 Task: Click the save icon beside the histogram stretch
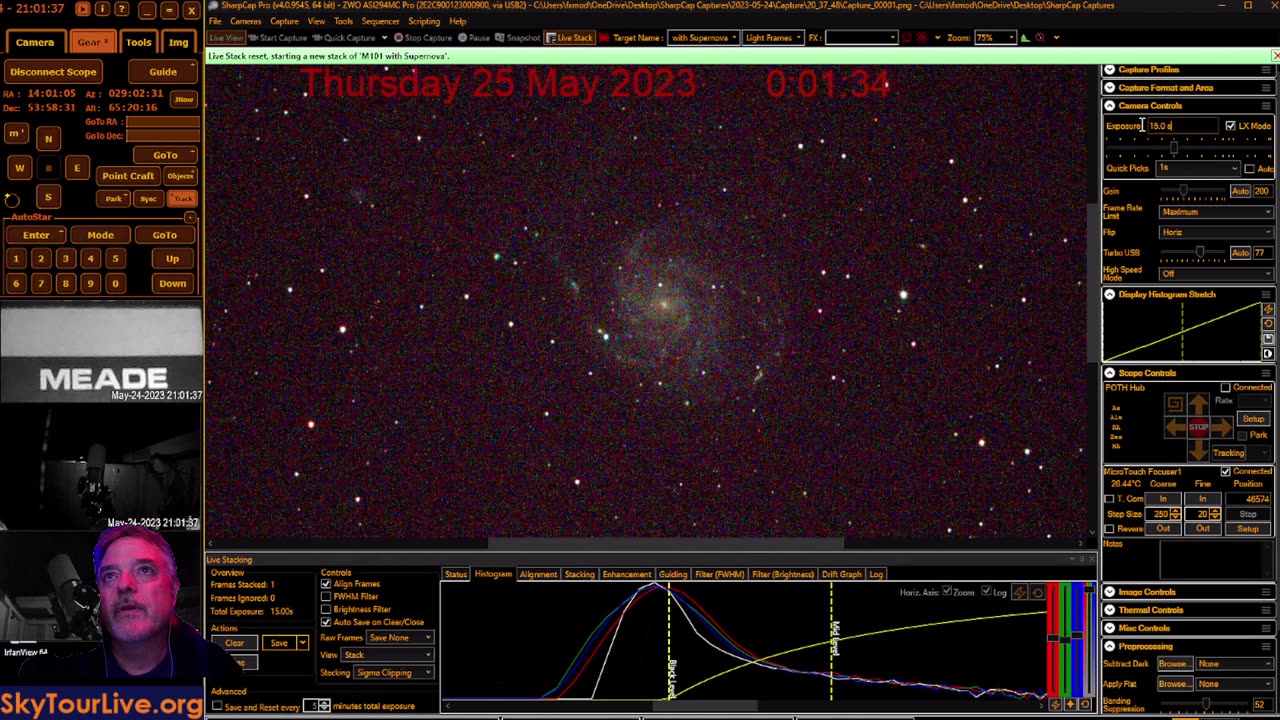pyautogui.click(x=1268, y=338)
